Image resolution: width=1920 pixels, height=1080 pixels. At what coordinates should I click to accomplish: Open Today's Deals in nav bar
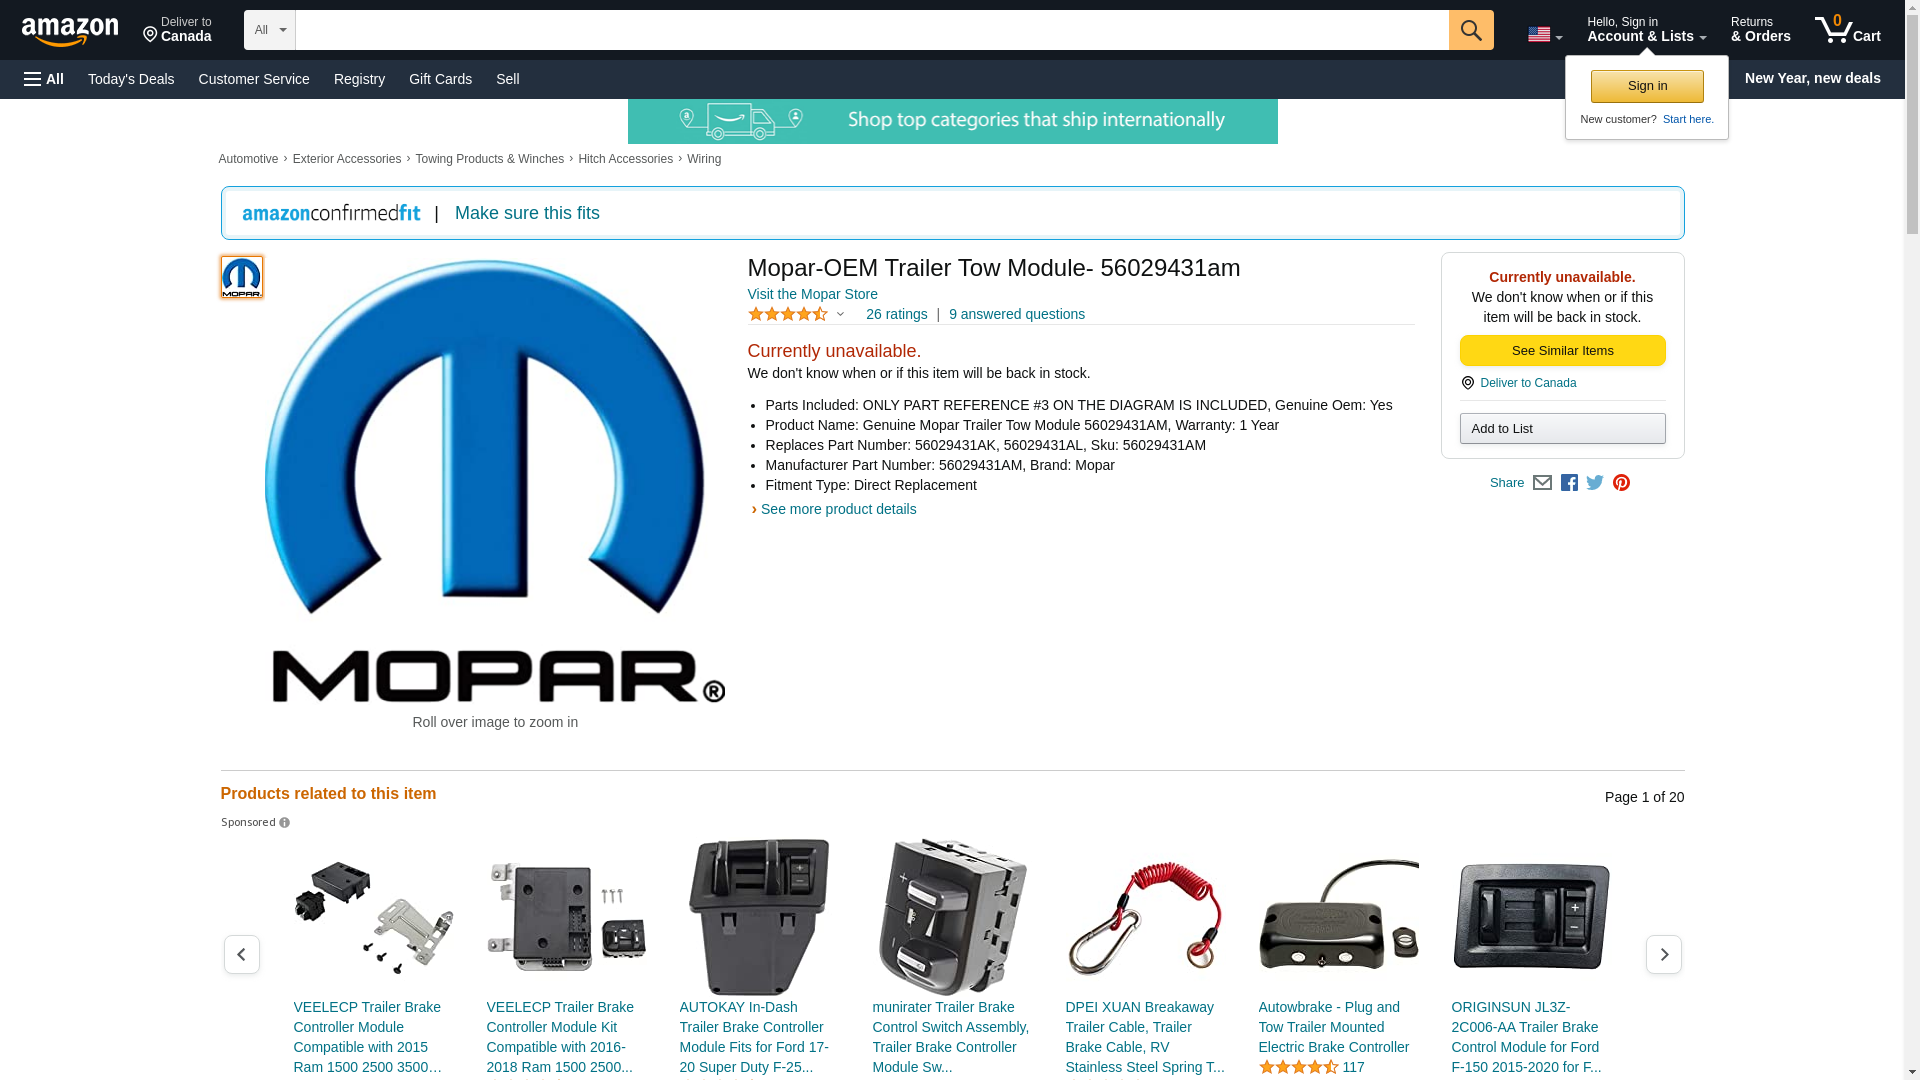point(131,79)
